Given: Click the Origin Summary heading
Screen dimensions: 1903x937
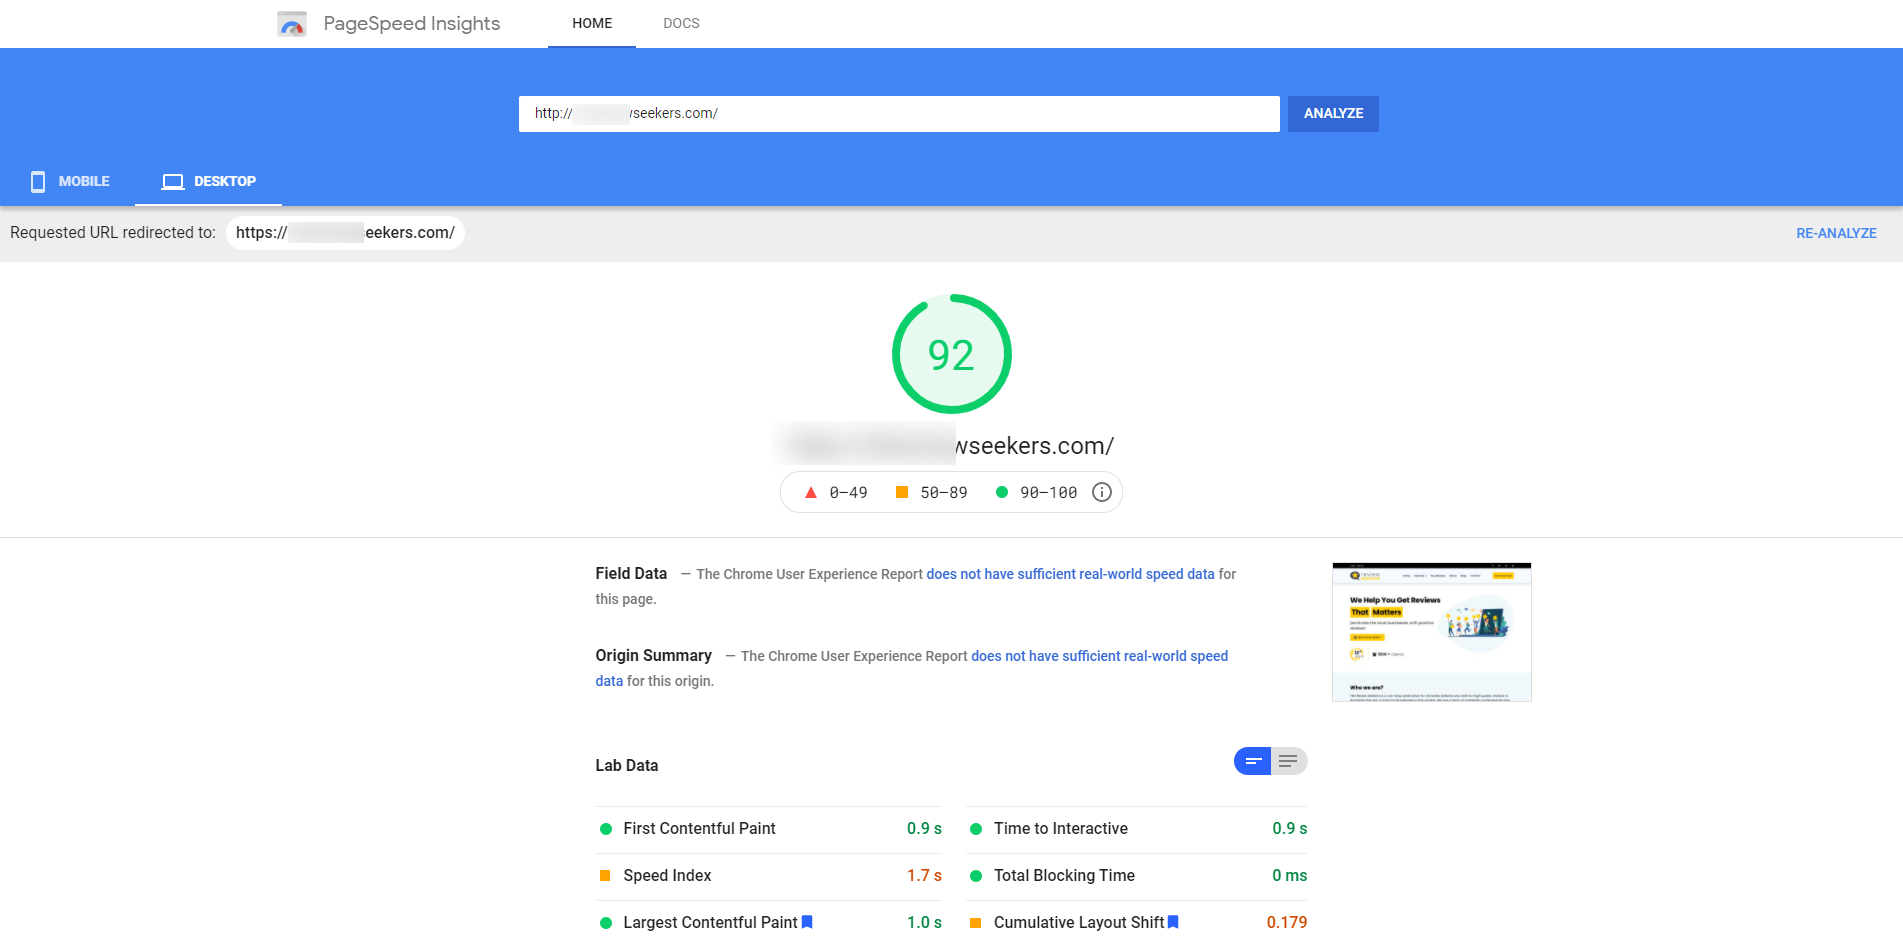Looking at the screenshot, I should pos(654,656).
